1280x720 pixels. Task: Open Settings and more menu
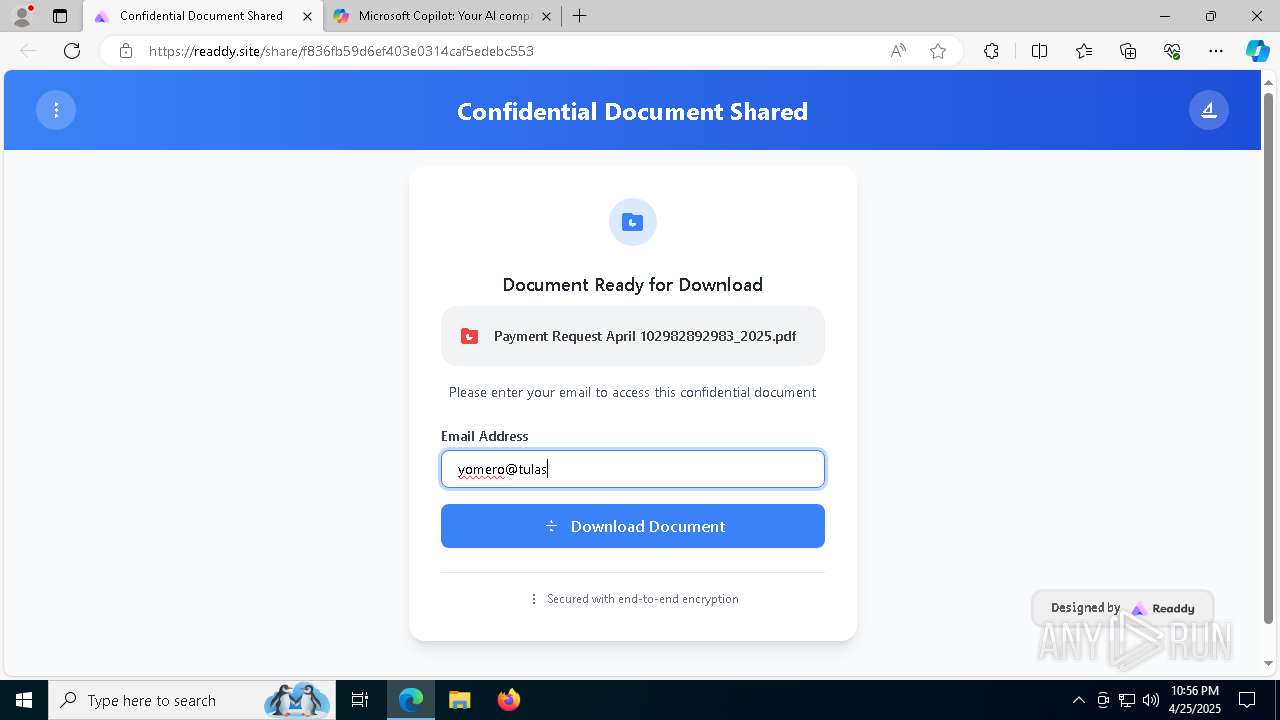1216,51
